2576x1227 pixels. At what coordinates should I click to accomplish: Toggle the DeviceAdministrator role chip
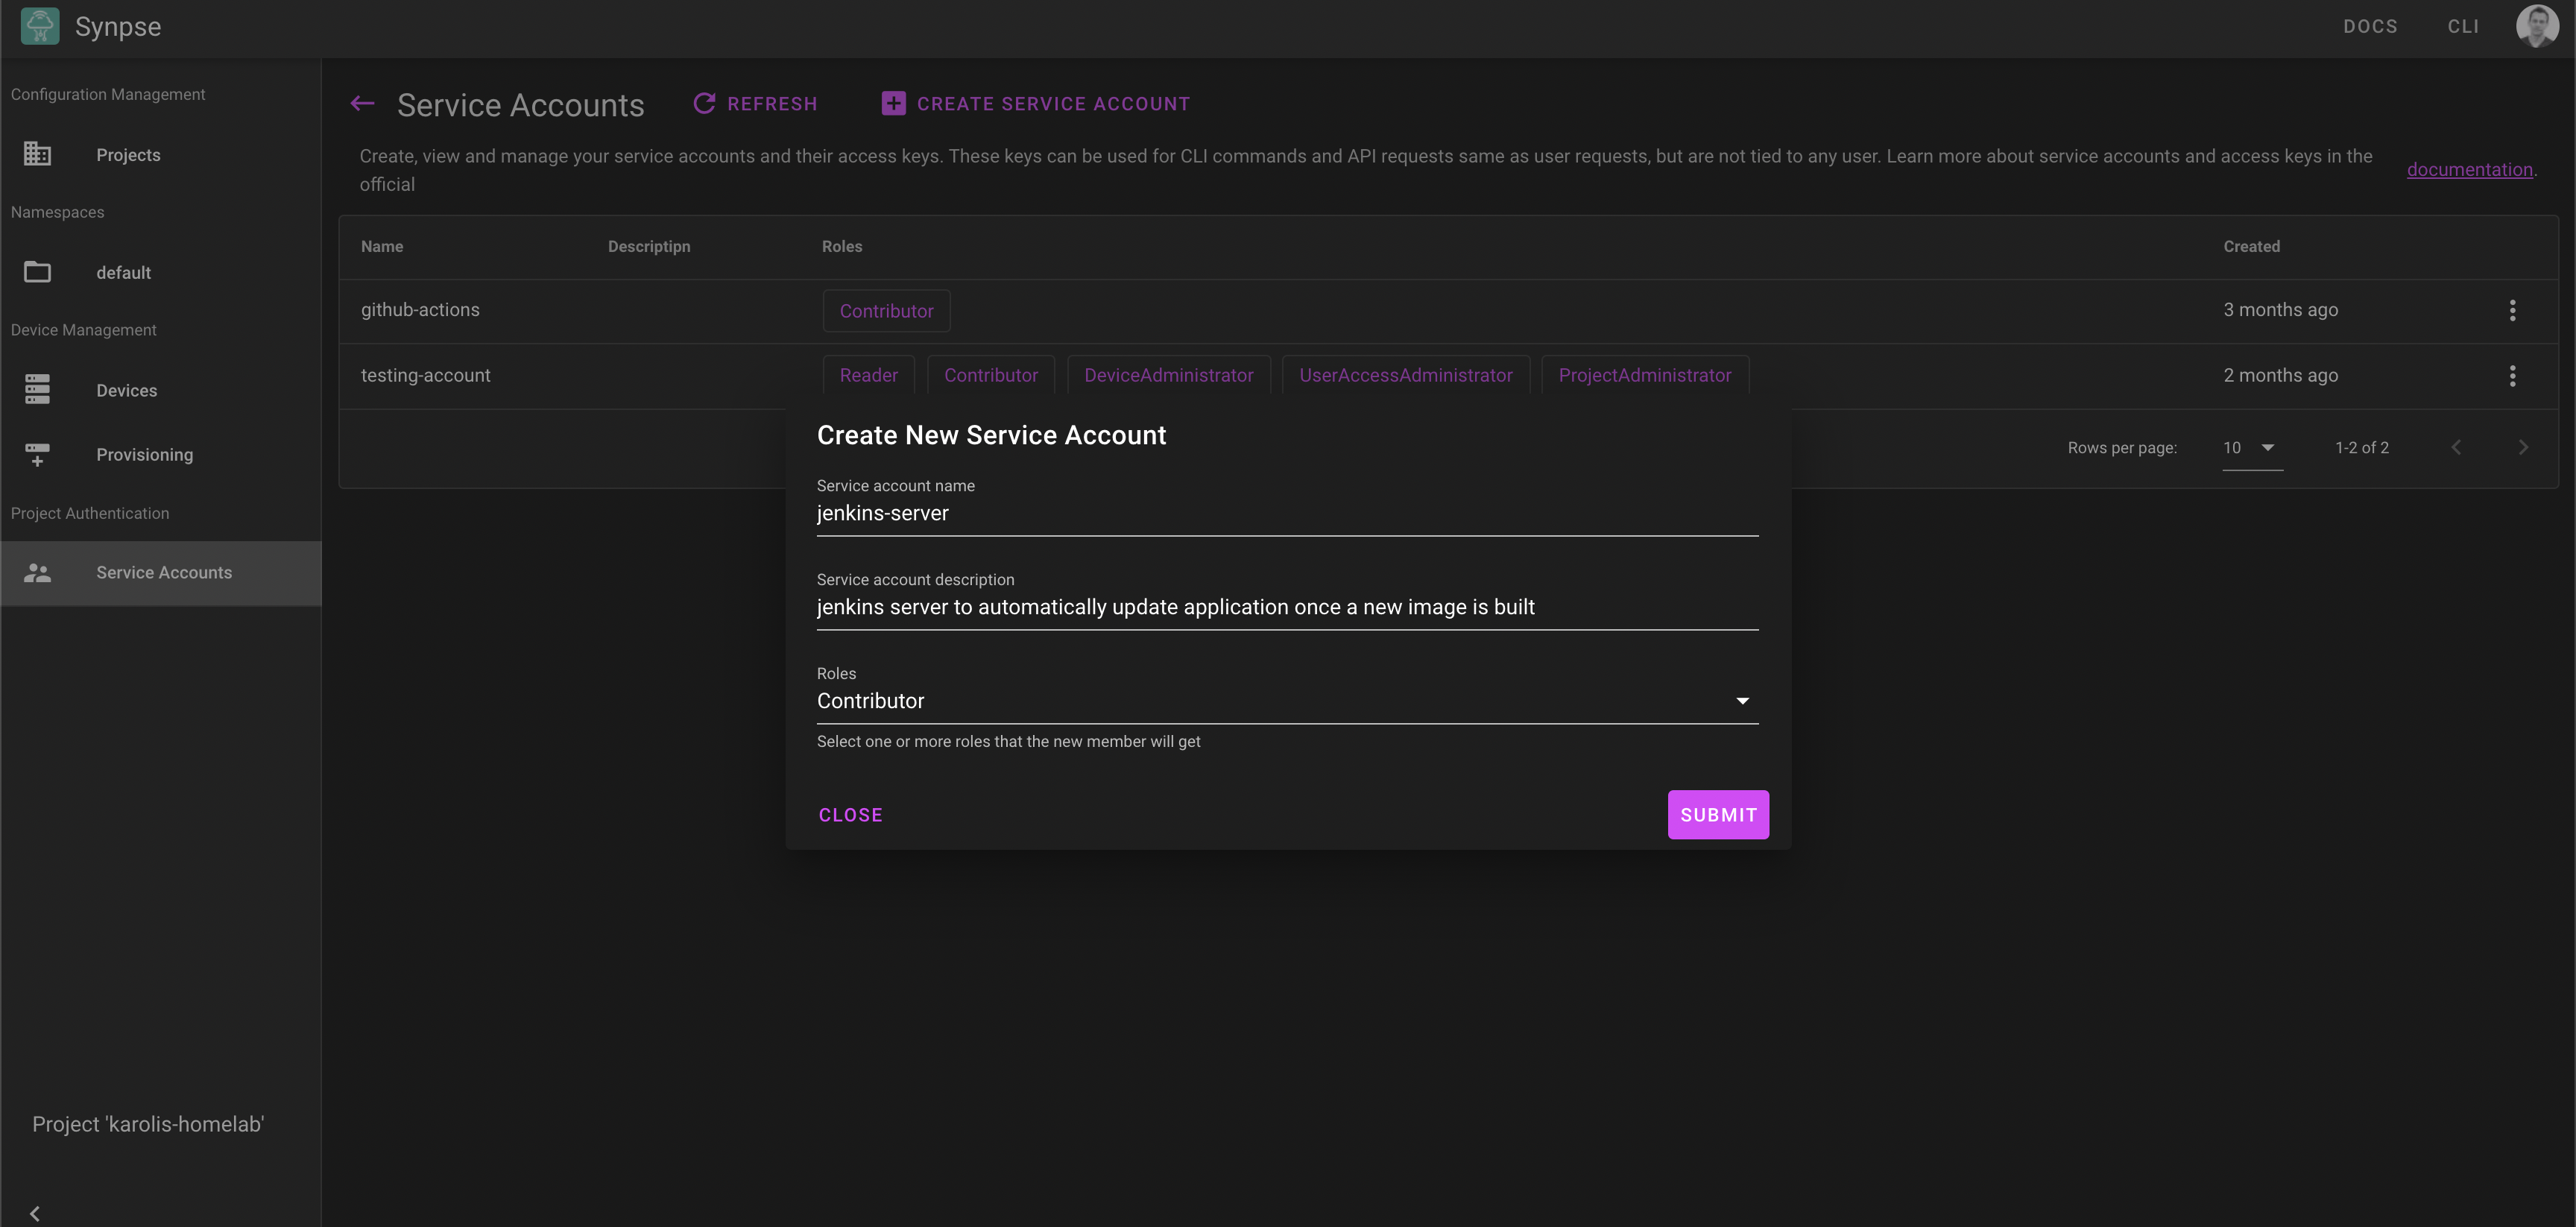point(1168,375)
